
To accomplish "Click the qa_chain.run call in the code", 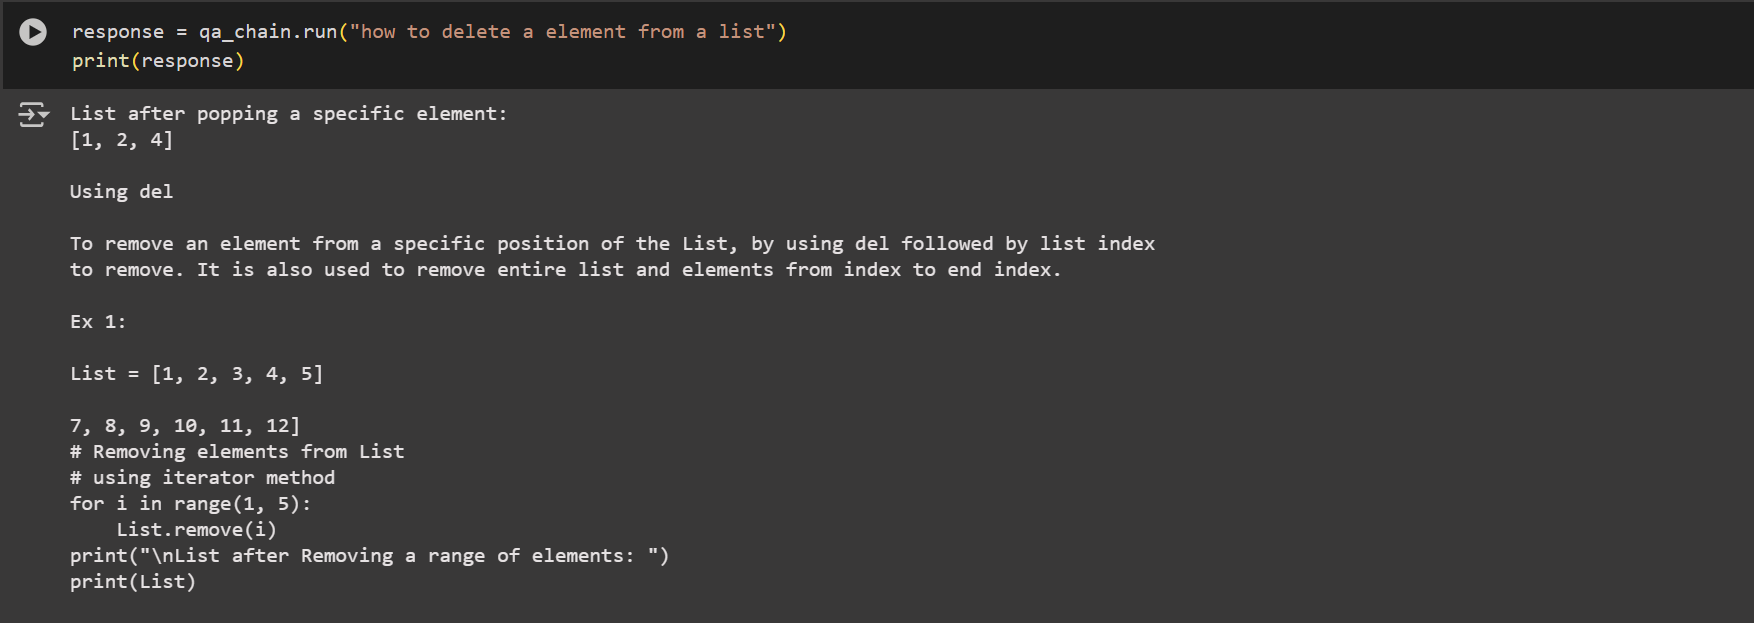I will tap(268, 32).
